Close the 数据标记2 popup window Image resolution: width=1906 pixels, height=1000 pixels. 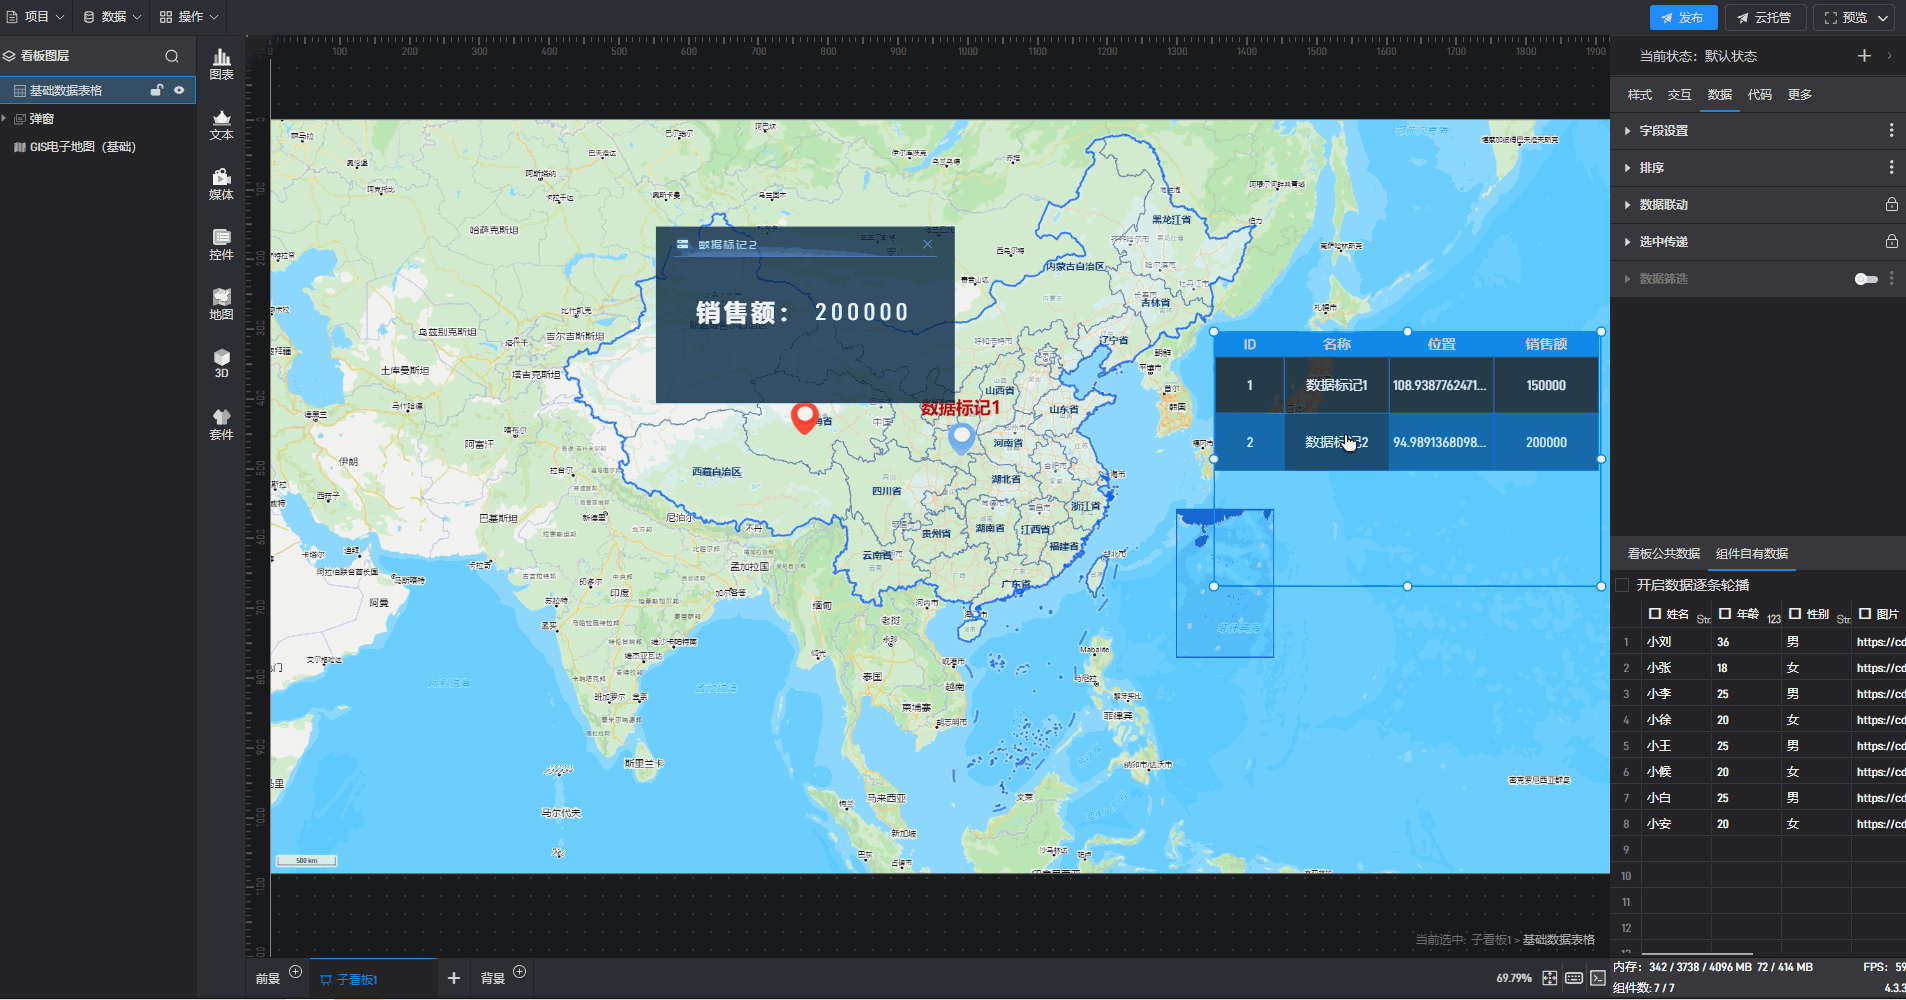927,244
